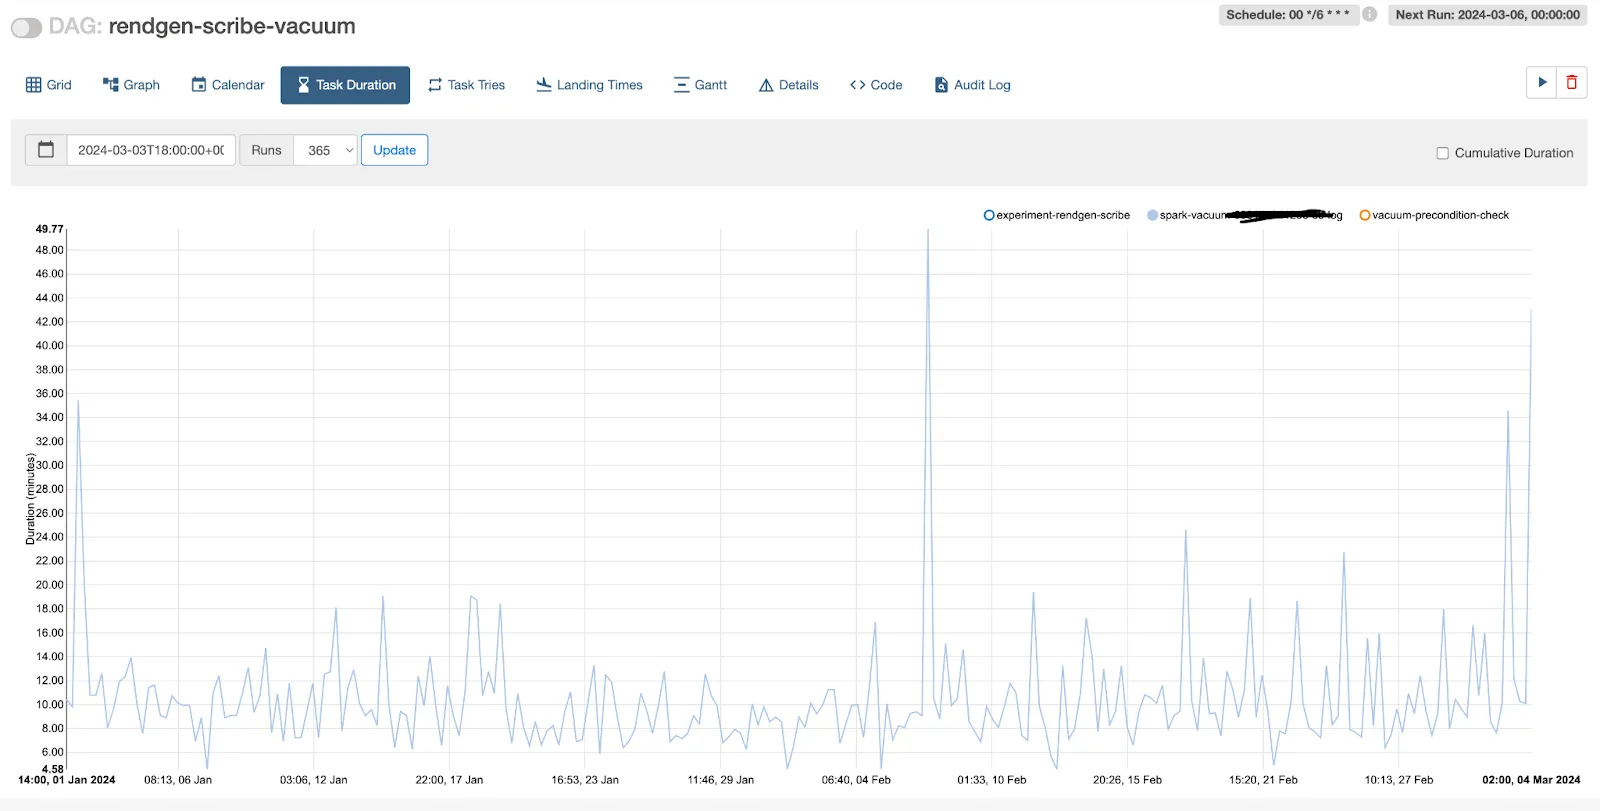
Task: Toggle the DAG pause switch
Action: (x=27, y=27)
